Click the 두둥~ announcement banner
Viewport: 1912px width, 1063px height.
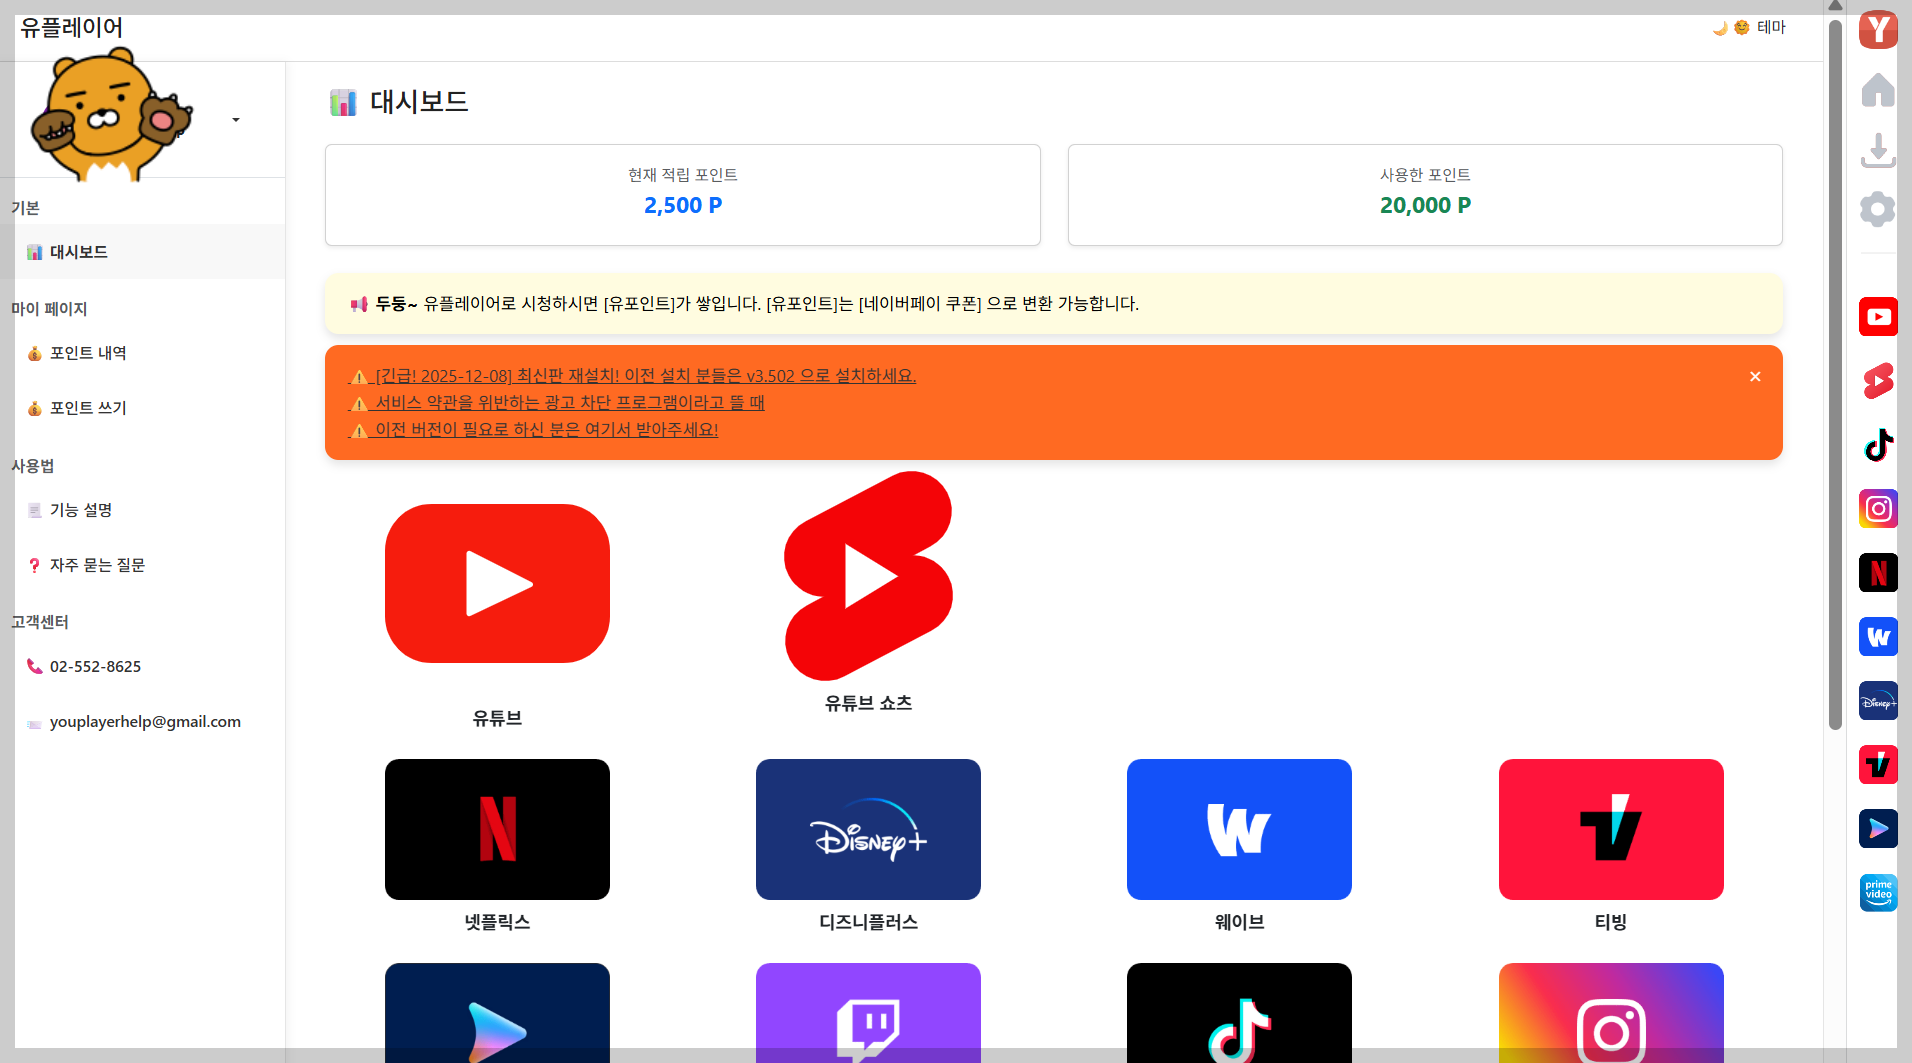(x=1054, y=304)
